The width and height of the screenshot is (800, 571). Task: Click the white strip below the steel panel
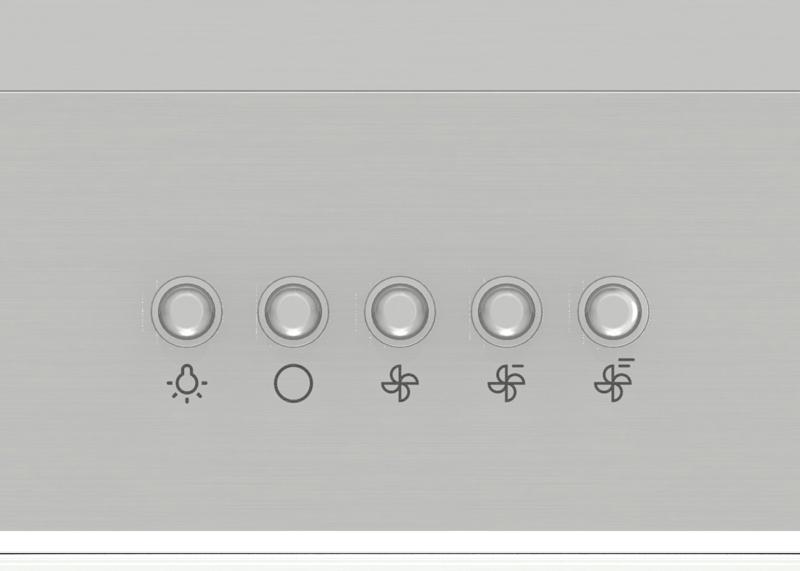(400, 541)
